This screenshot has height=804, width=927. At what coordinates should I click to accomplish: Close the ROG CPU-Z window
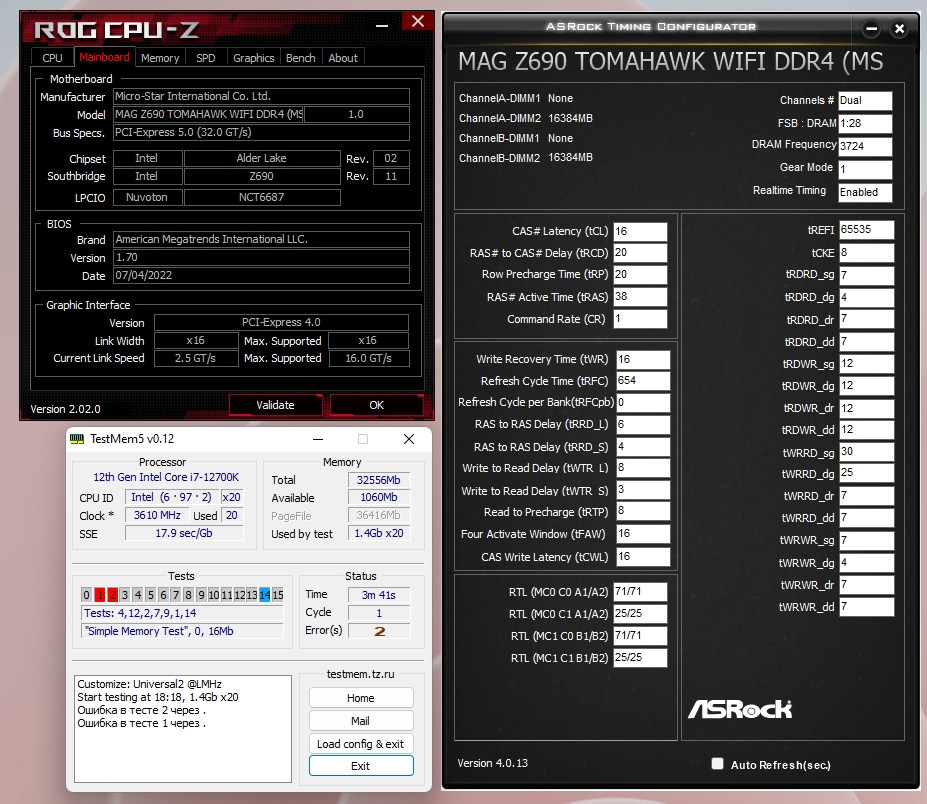[x=418, y=21]
